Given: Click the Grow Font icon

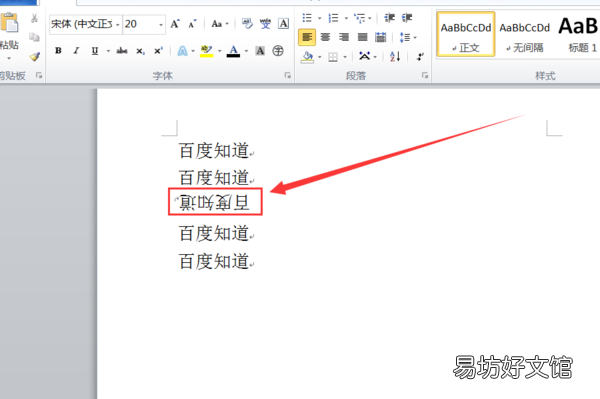Looking at the screenshot, I should tap(175, 24).
